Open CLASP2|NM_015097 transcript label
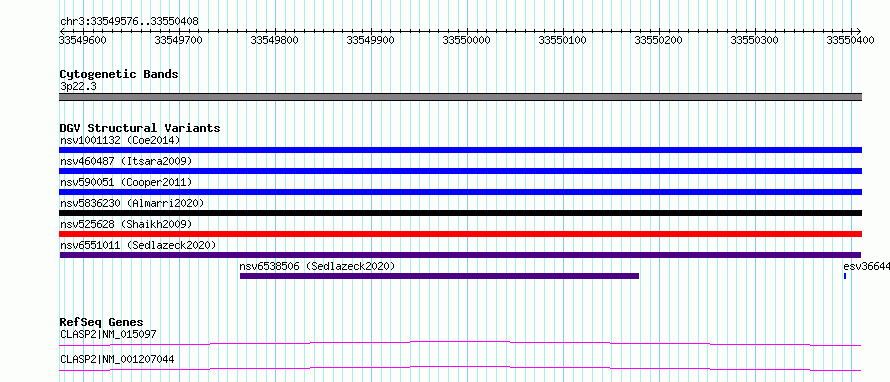 (108, 334)
